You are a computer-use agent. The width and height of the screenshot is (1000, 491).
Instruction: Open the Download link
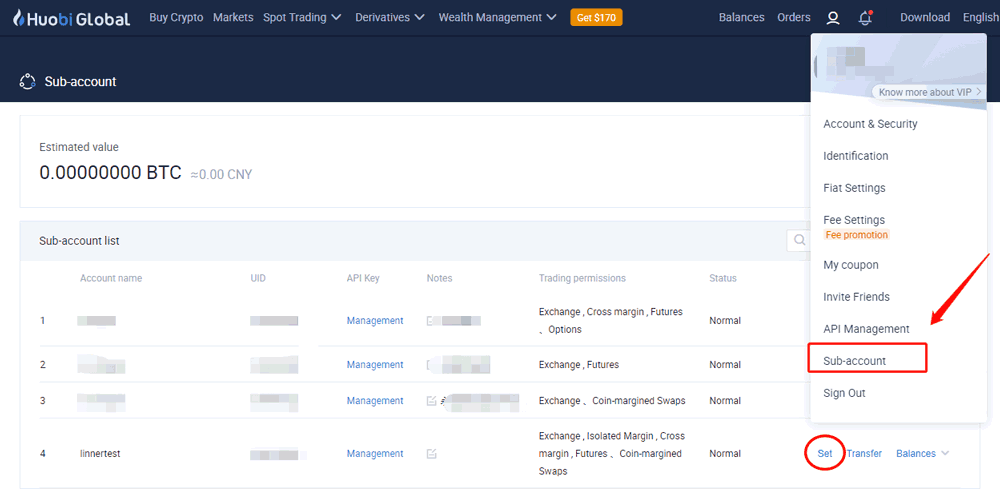(925, 17)
